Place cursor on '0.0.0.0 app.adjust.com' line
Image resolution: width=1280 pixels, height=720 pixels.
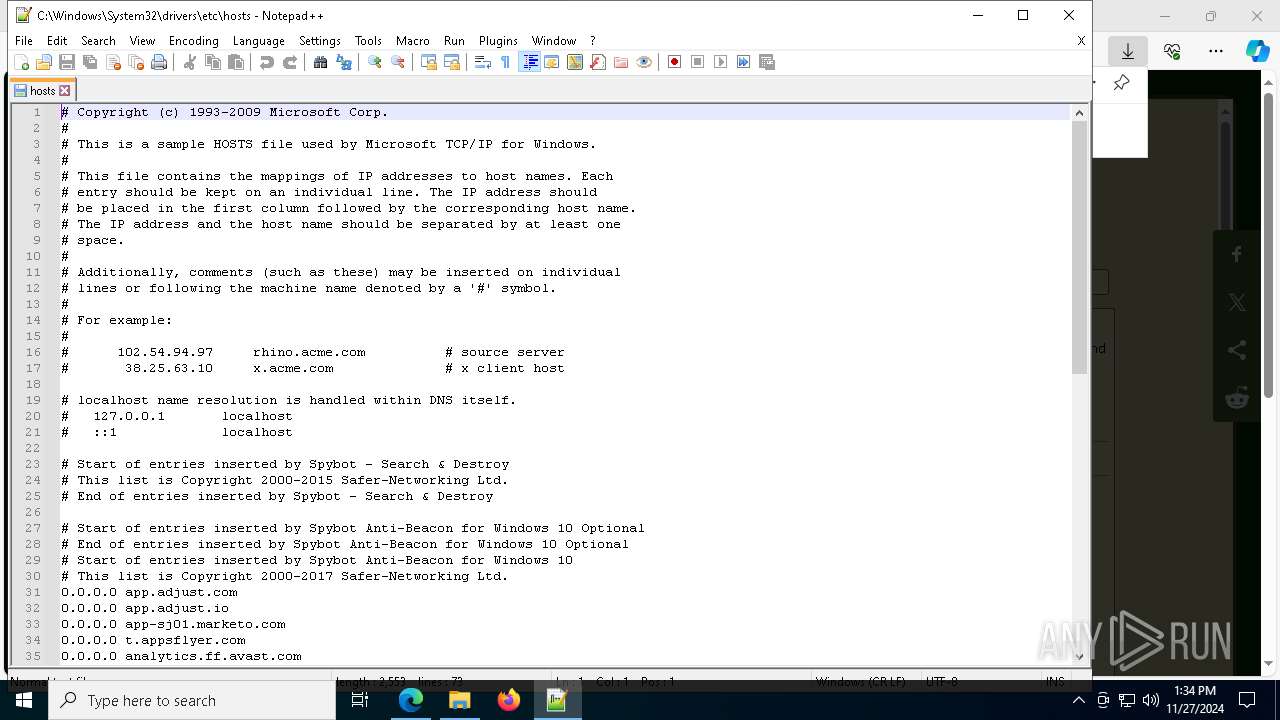click(149, 592)
